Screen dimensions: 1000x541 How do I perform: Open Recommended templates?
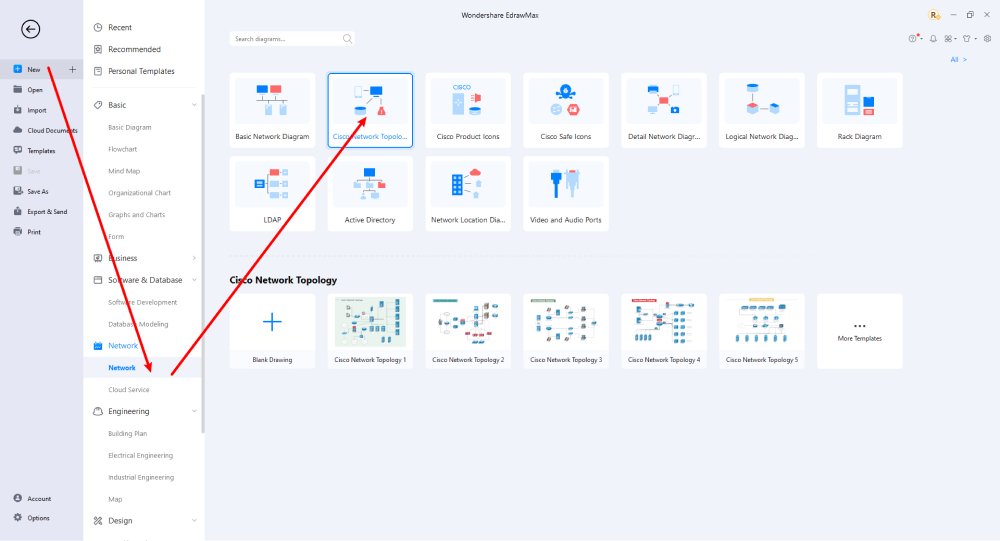click(x=134, y=49)
